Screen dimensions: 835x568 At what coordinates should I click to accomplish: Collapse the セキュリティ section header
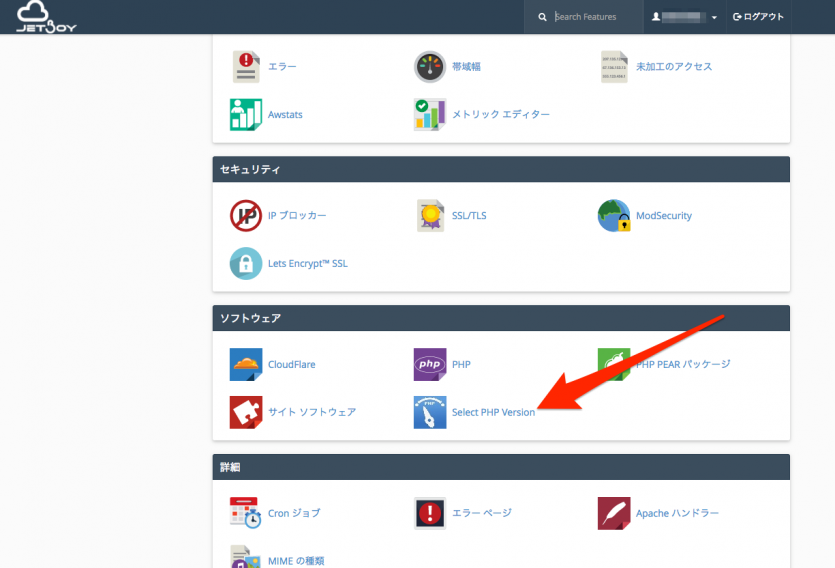tap(501, 170)
